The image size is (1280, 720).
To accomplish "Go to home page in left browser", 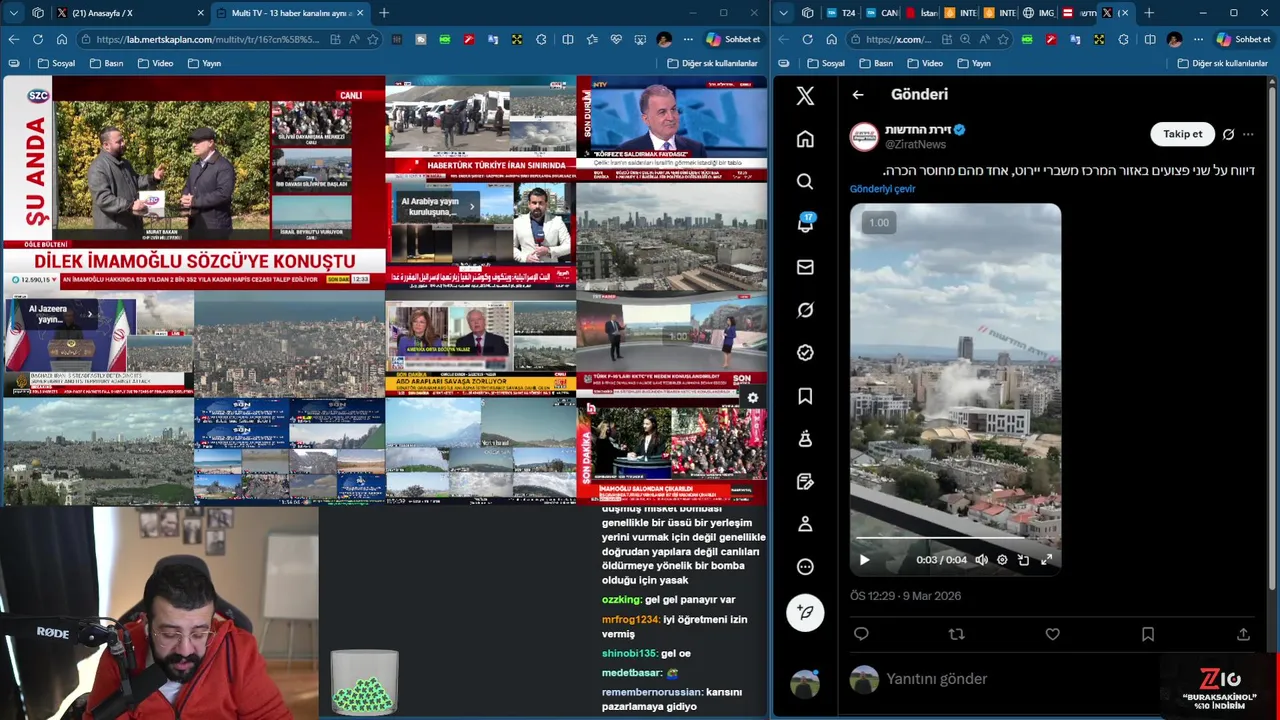I will (62, 39).
